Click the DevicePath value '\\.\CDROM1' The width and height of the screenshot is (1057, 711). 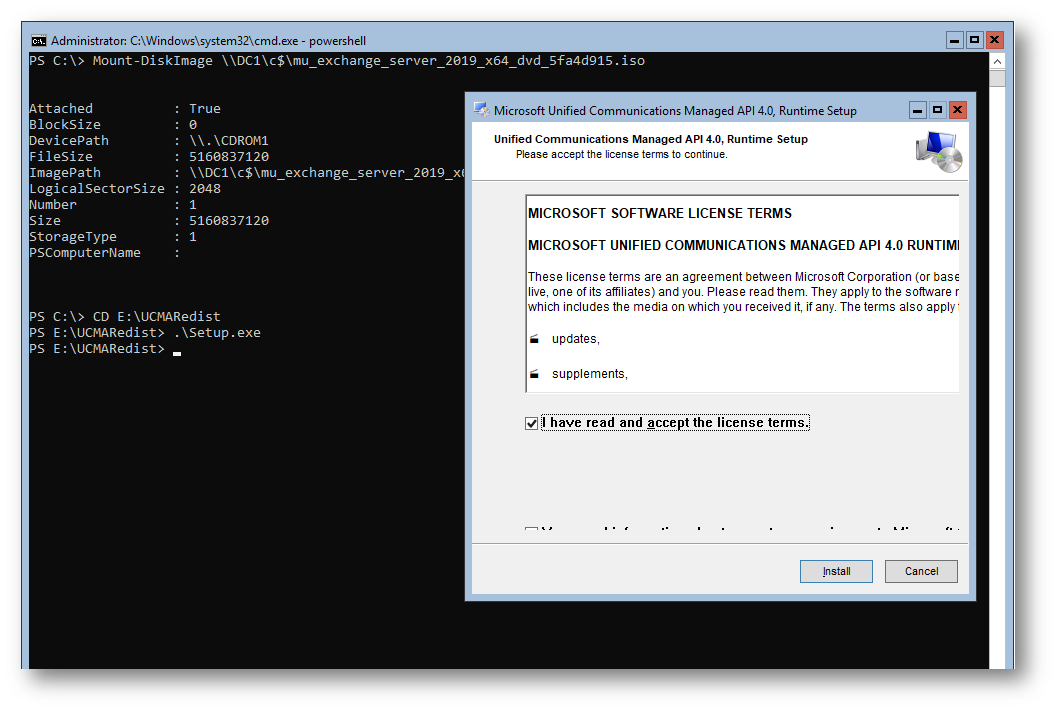click(229, 140)
